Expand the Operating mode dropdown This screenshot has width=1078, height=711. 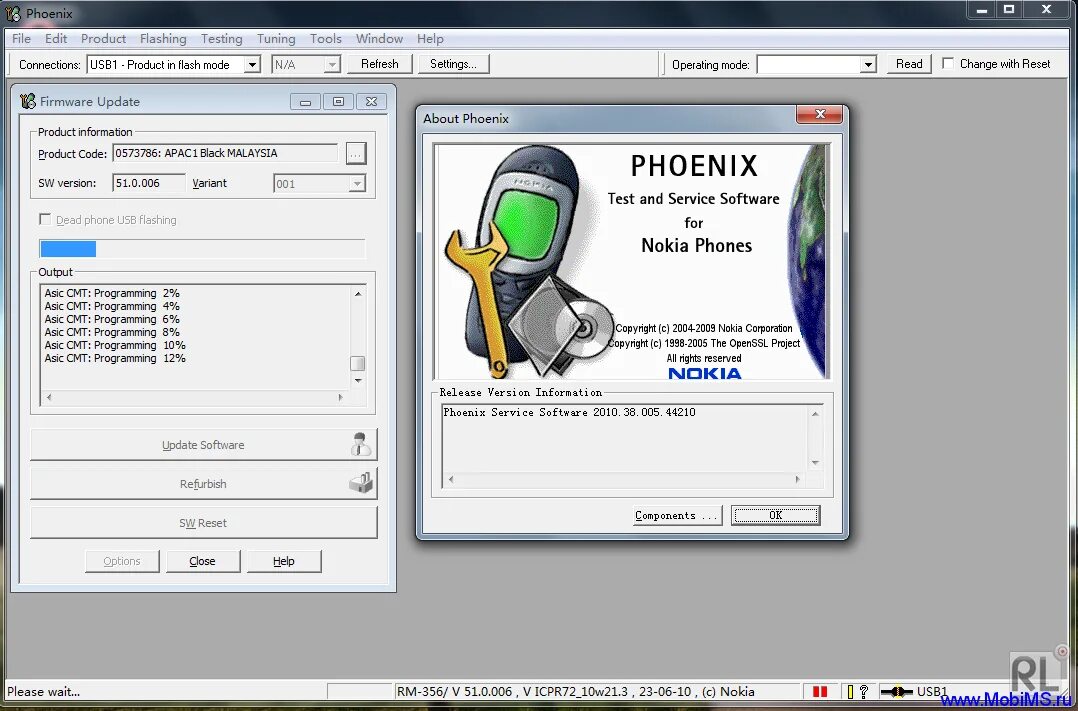coord(868,65)
